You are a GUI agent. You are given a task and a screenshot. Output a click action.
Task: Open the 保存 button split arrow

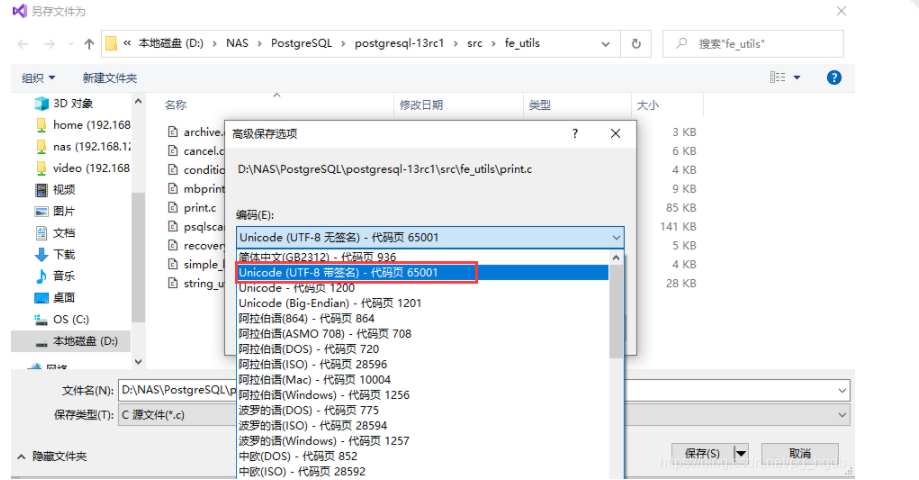pyautogui.click(x=741, y=453)
